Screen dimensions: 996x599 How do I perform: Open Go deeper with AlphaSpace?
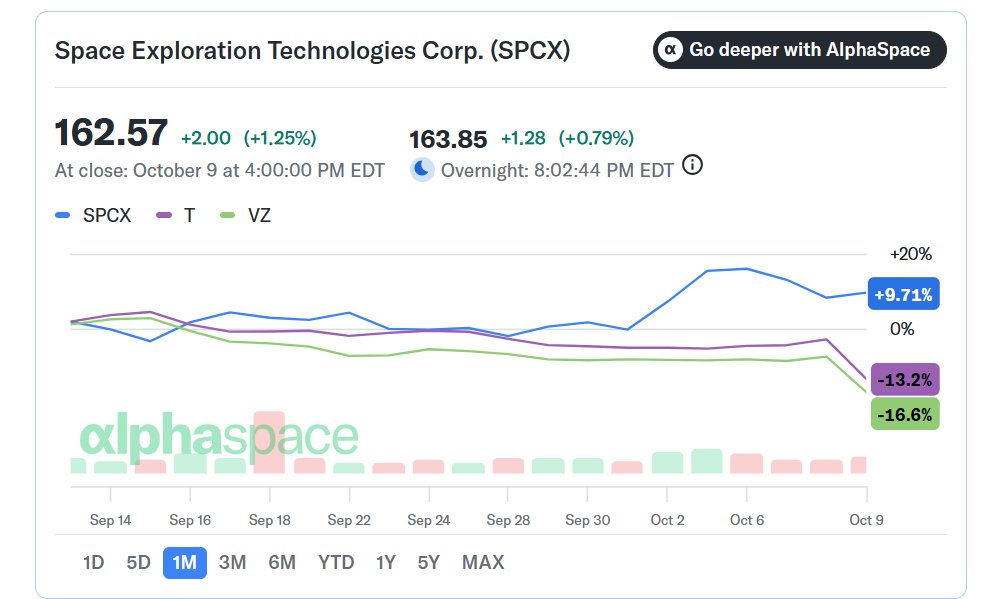point(799,50)
